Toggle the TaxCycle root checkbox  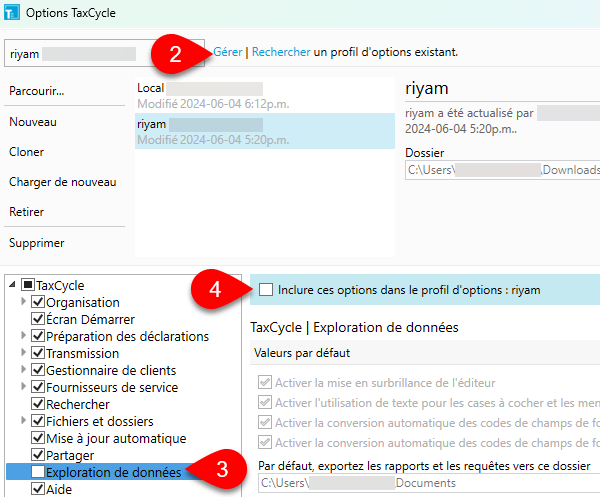tap(28, 285)
